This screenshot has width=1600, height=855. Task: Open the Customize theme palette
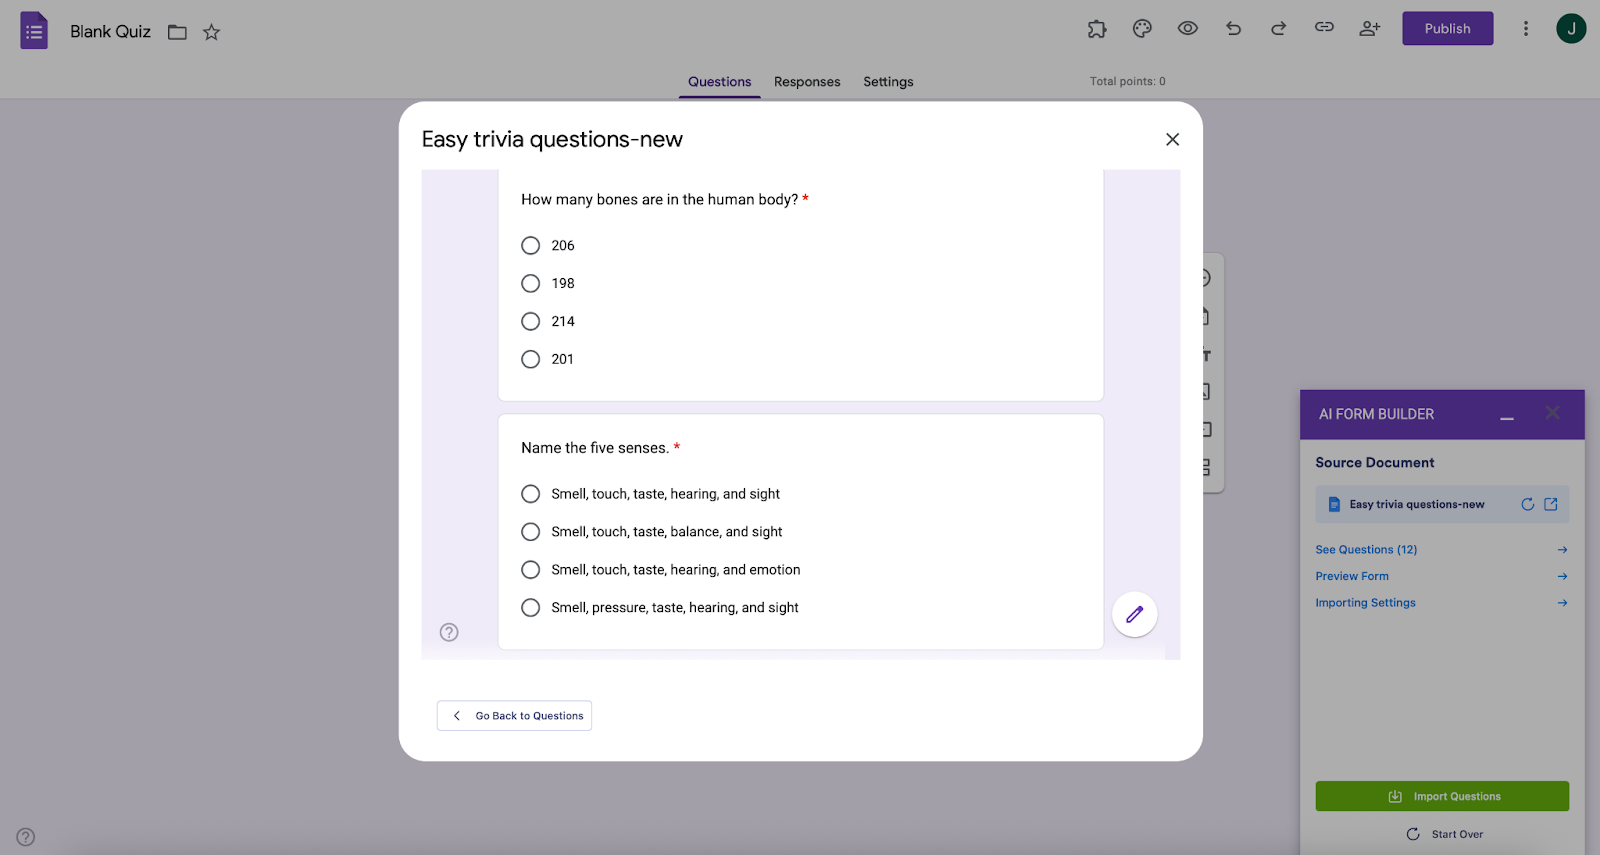(1142, 28)
